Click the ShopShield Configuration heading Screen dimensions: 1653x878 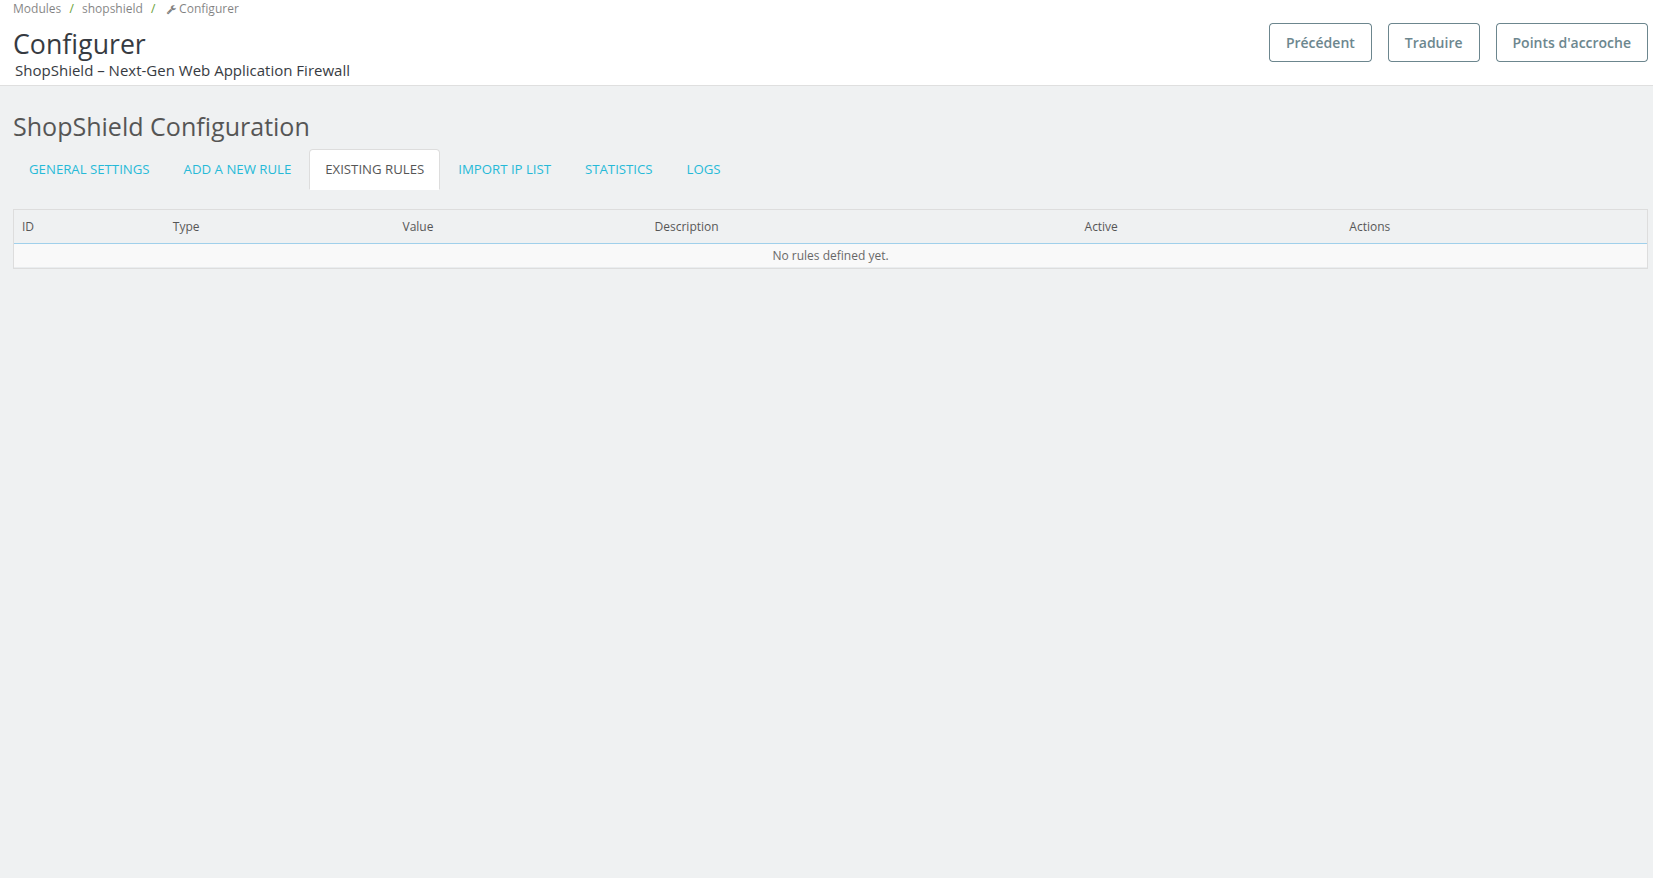point(161,127)
